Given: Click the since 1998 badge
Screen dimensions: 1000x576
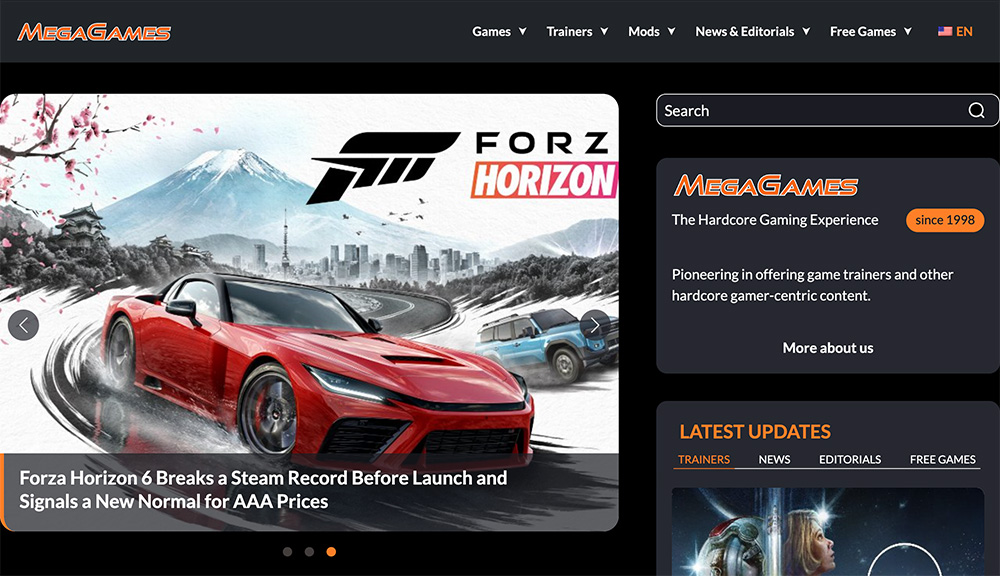Looking at the screenshot, I should point(945,220).
